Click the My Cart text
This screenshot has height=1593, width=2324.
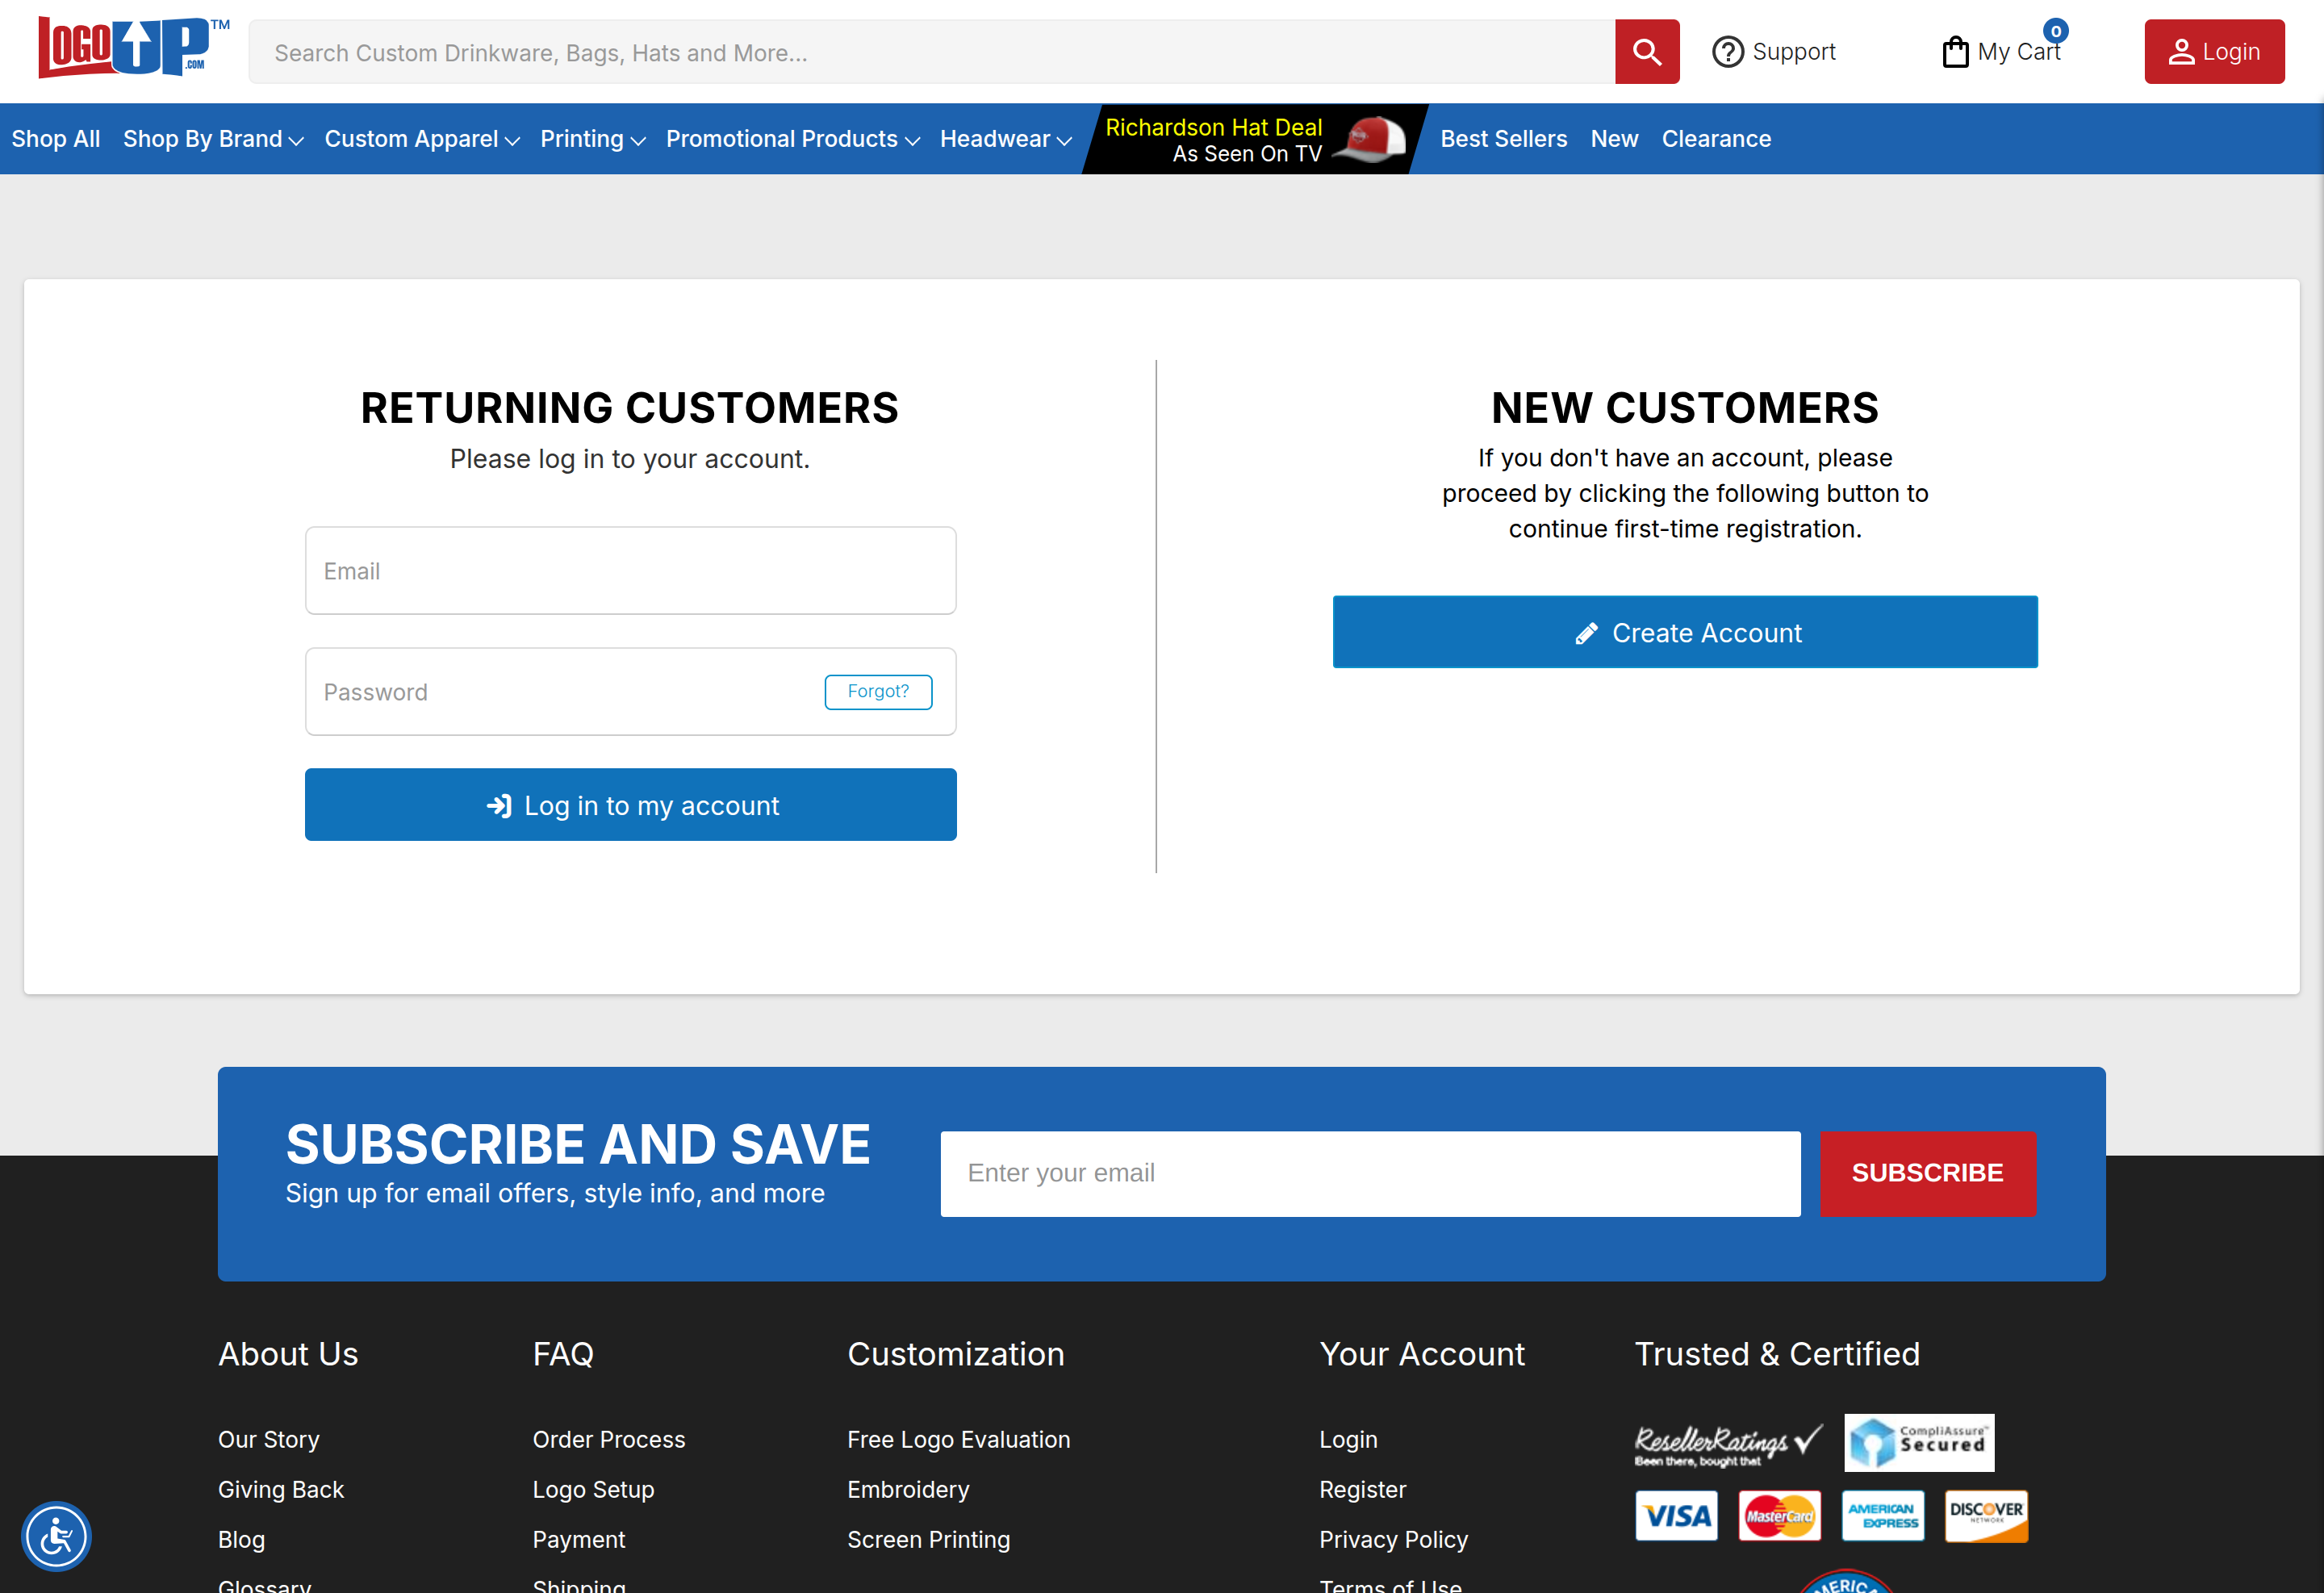click(2018, 52)
